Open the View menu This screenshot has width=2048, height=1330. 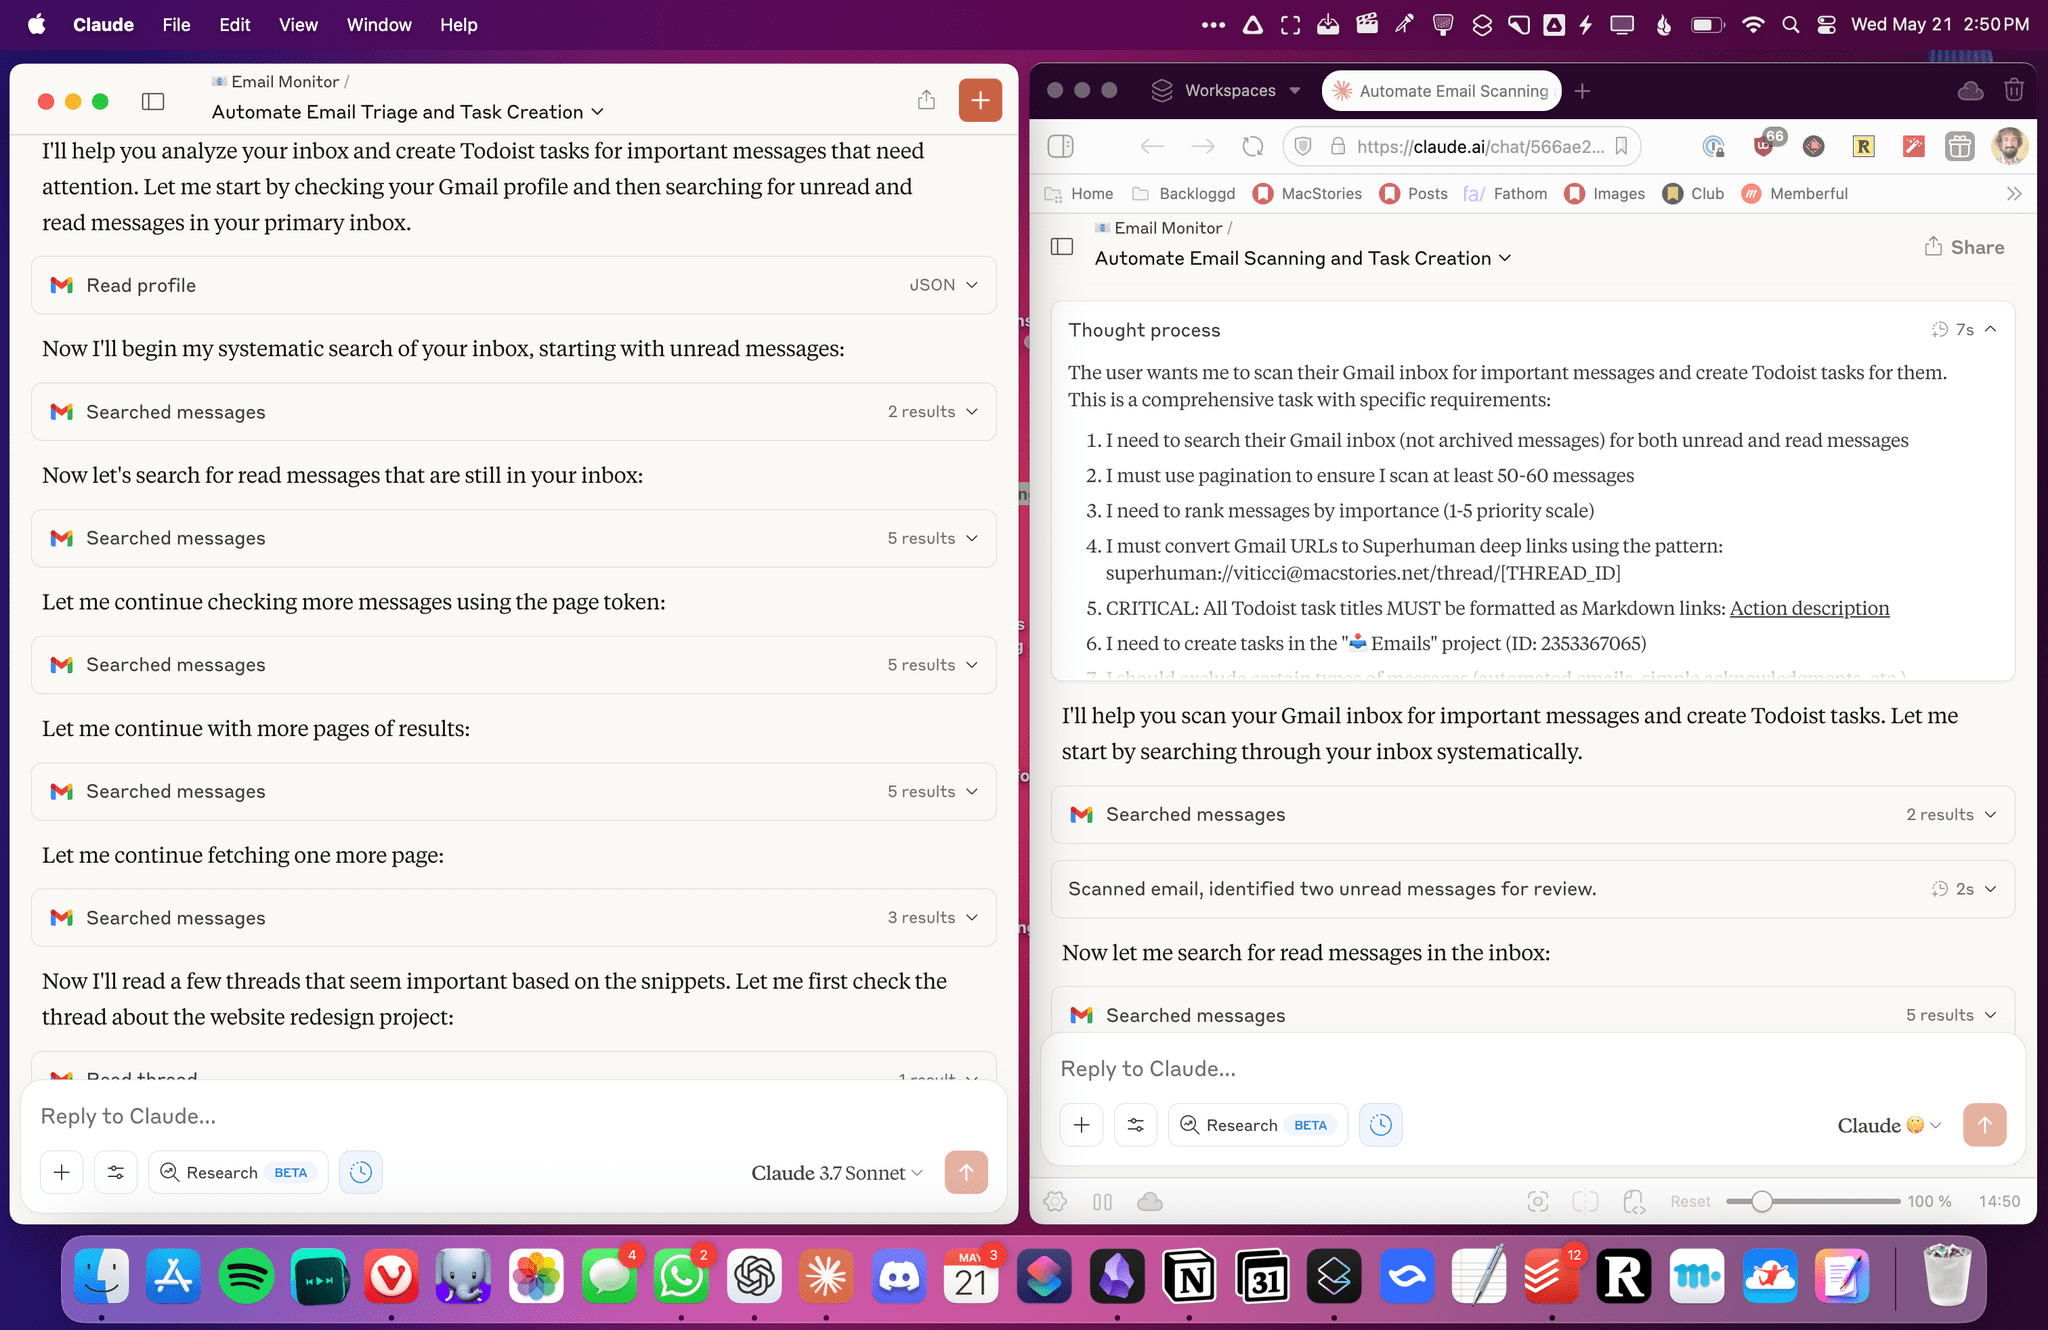point(298,24)
